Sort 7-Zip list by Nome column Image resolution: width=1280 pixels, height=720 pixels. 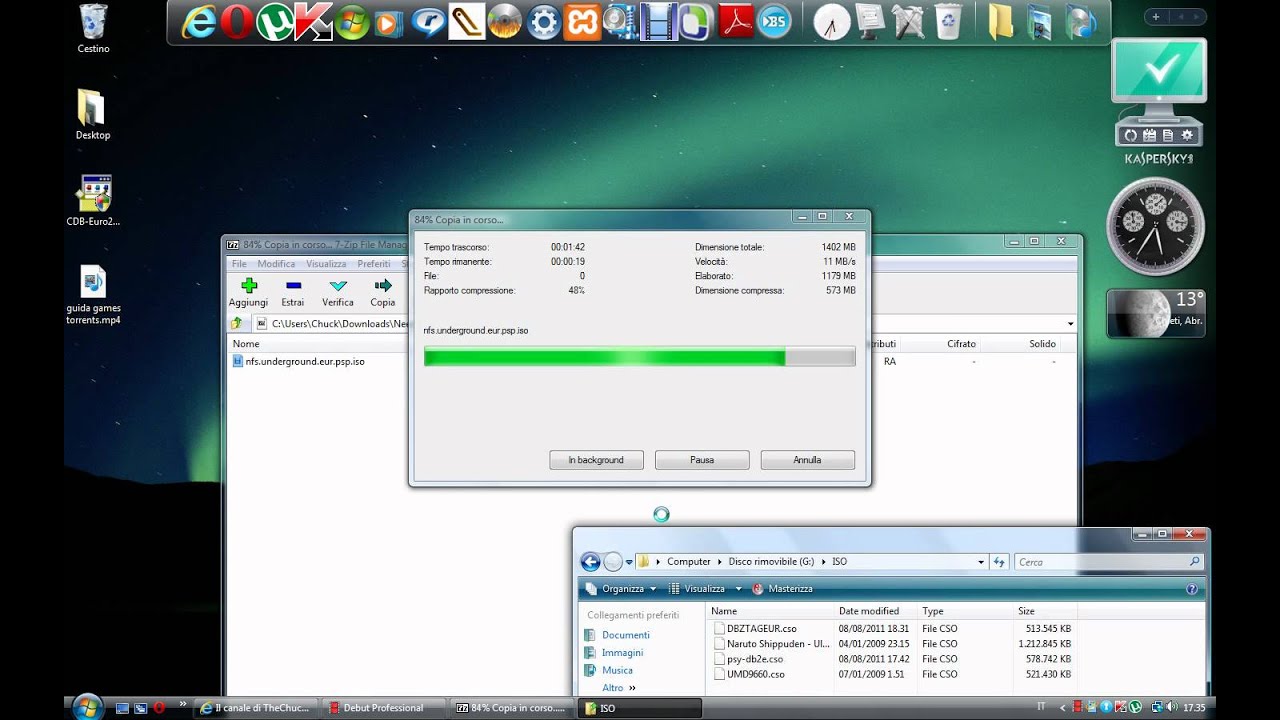coord(246,344)
